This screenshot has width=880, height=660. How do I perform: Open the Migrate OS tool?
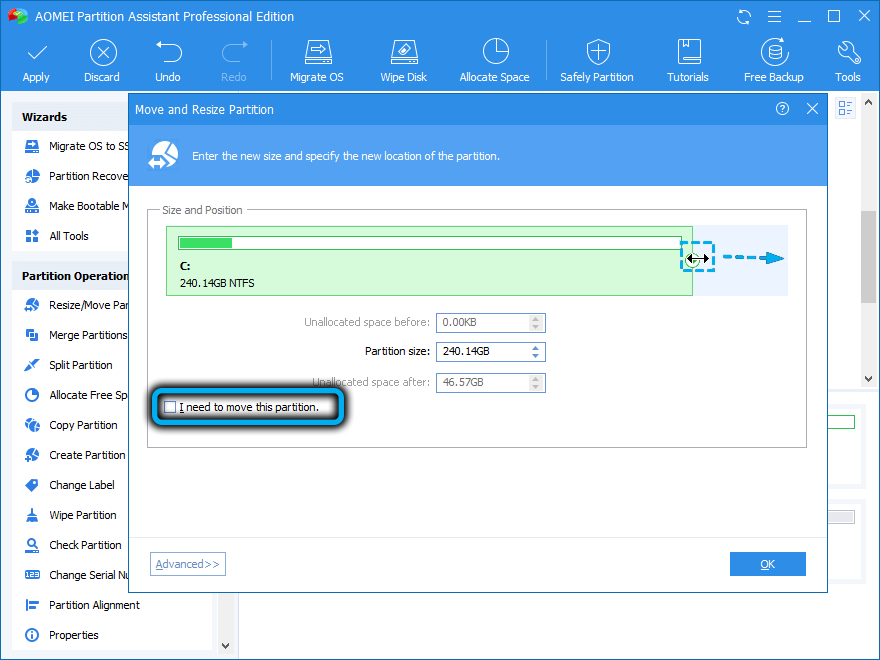point(318,53)
